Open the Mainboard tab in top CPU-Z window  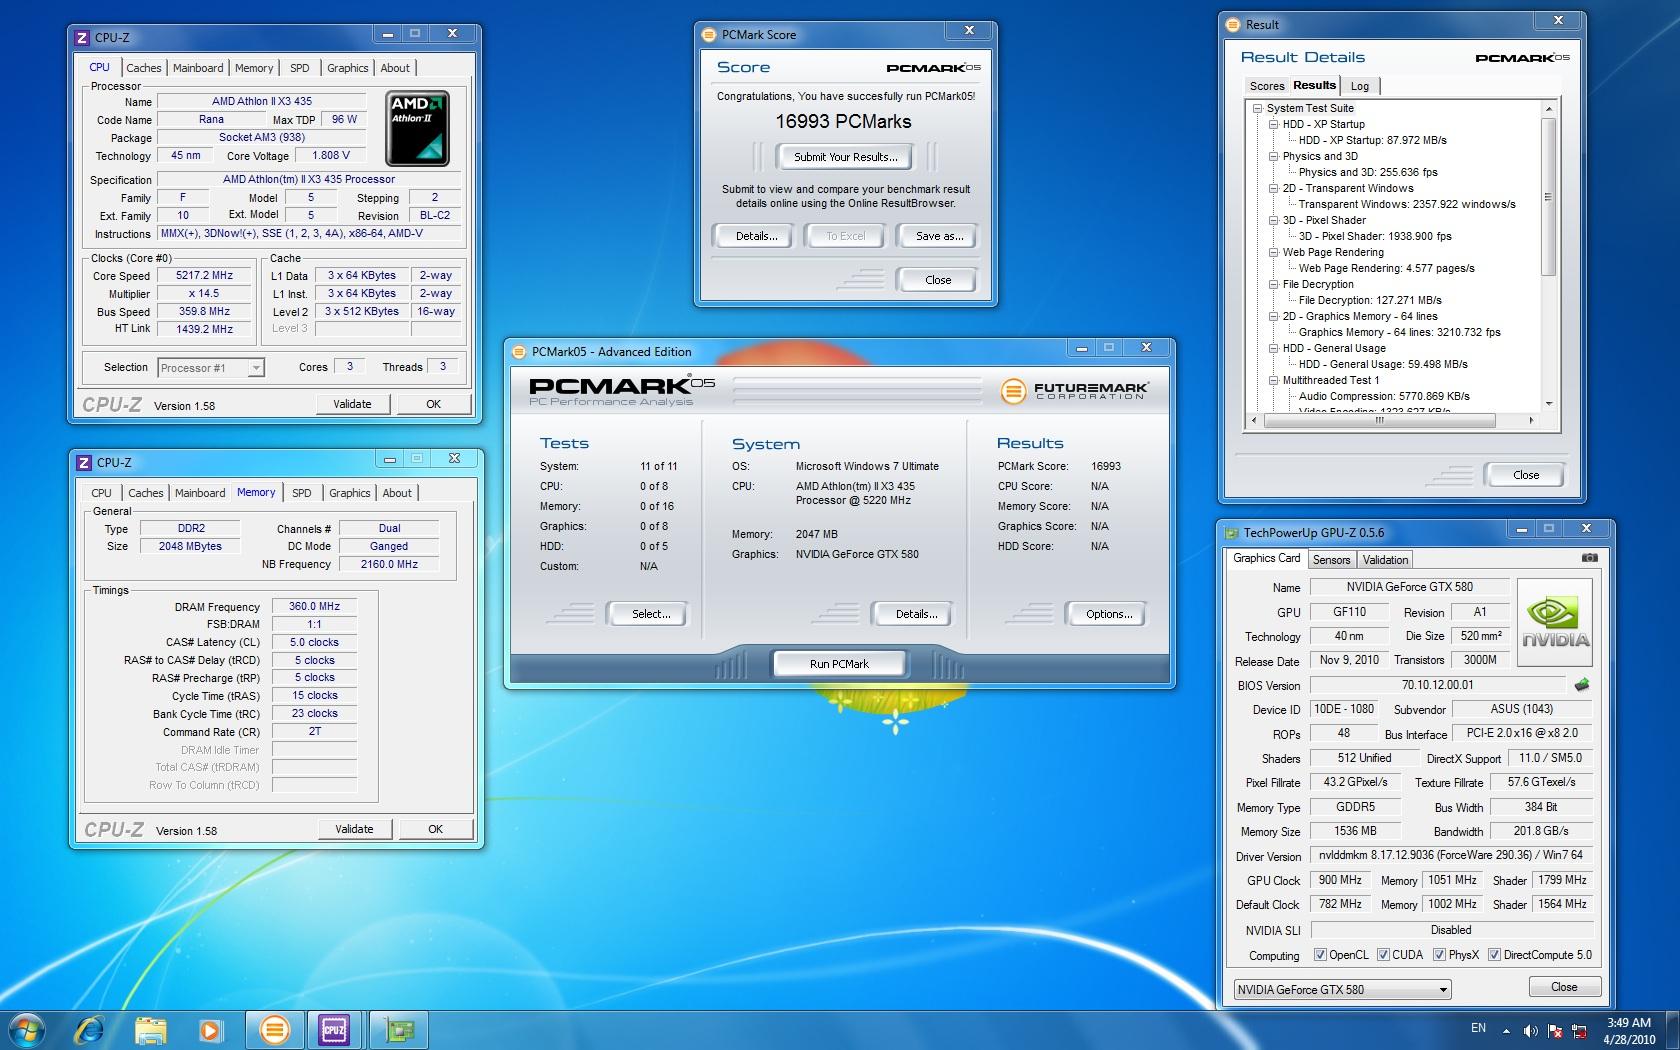pos(198,68)
